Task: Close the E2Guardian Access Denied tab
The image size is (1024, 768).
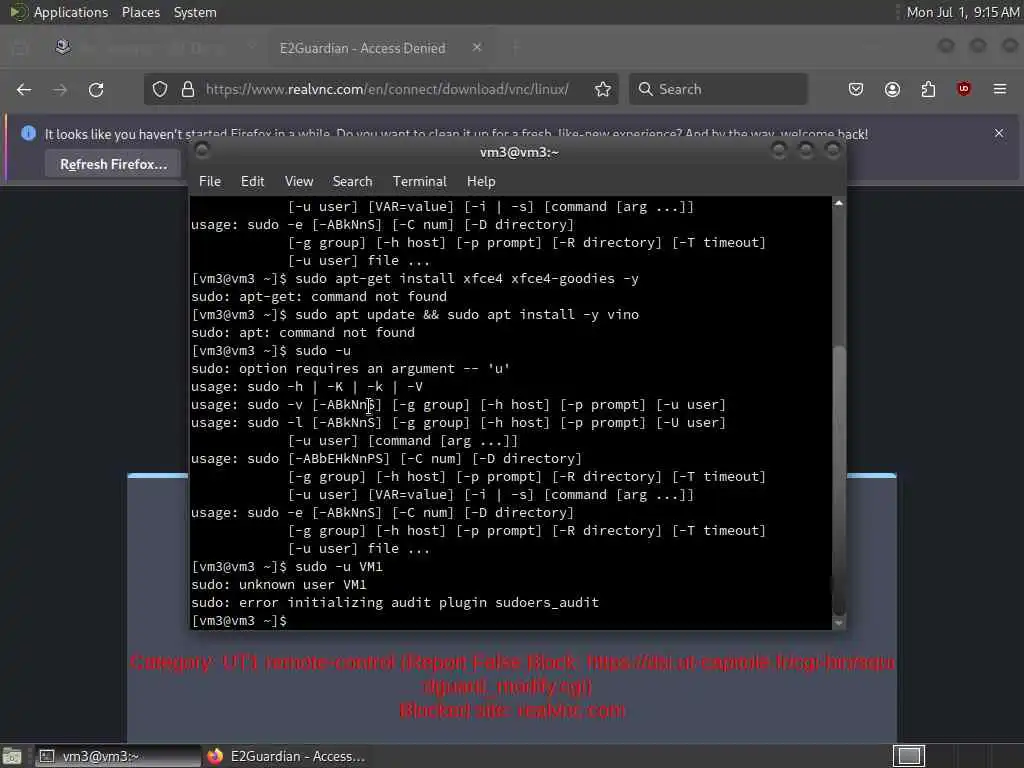Action: coord(477,48)
